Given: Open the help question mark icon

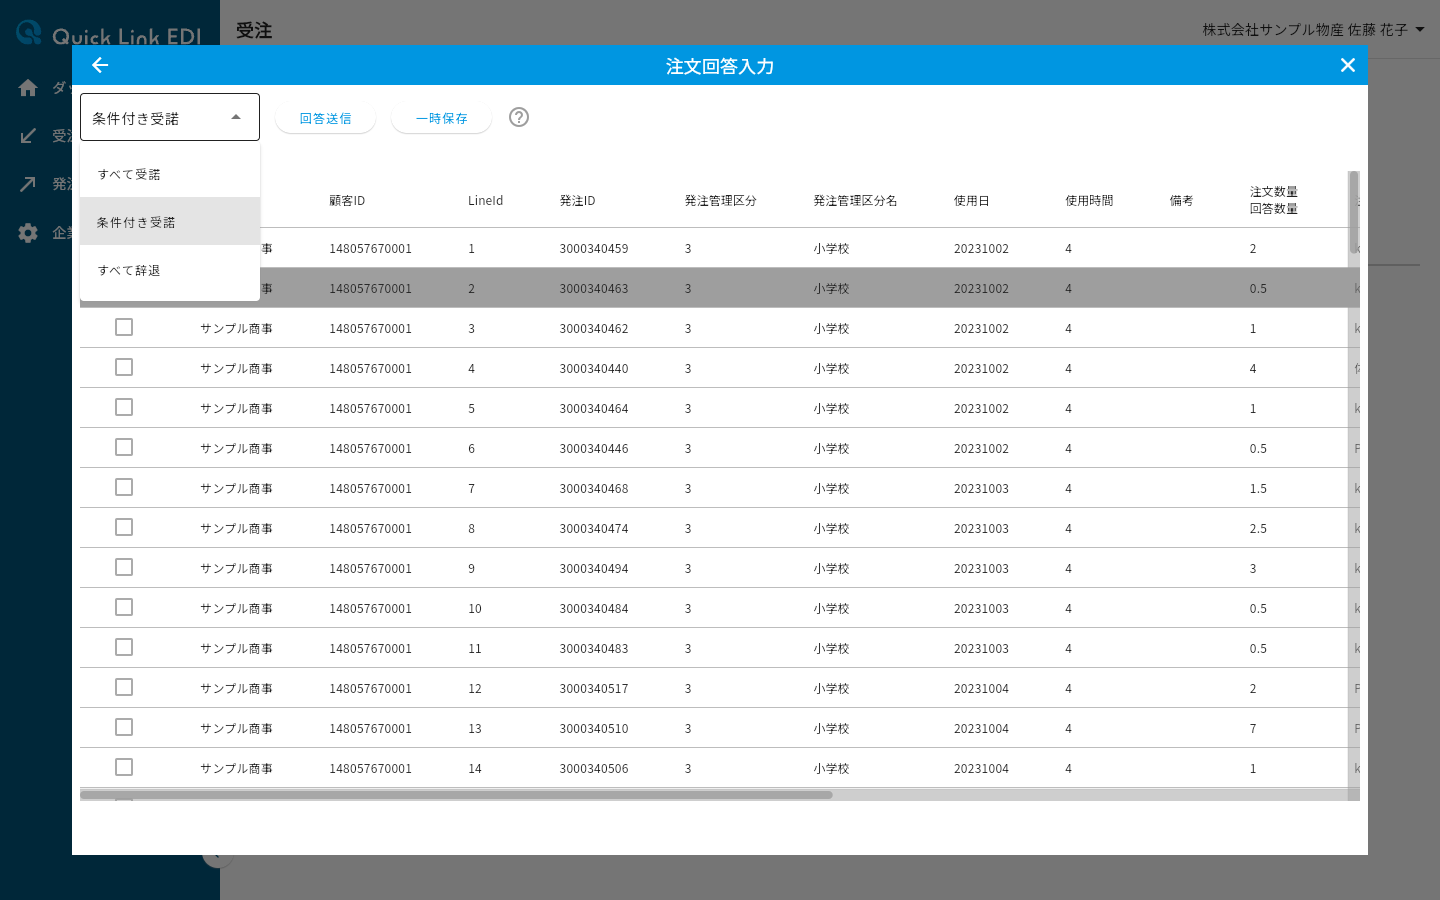Looking at the screenshot, I should pyautogui.click(x=519, y=117).
